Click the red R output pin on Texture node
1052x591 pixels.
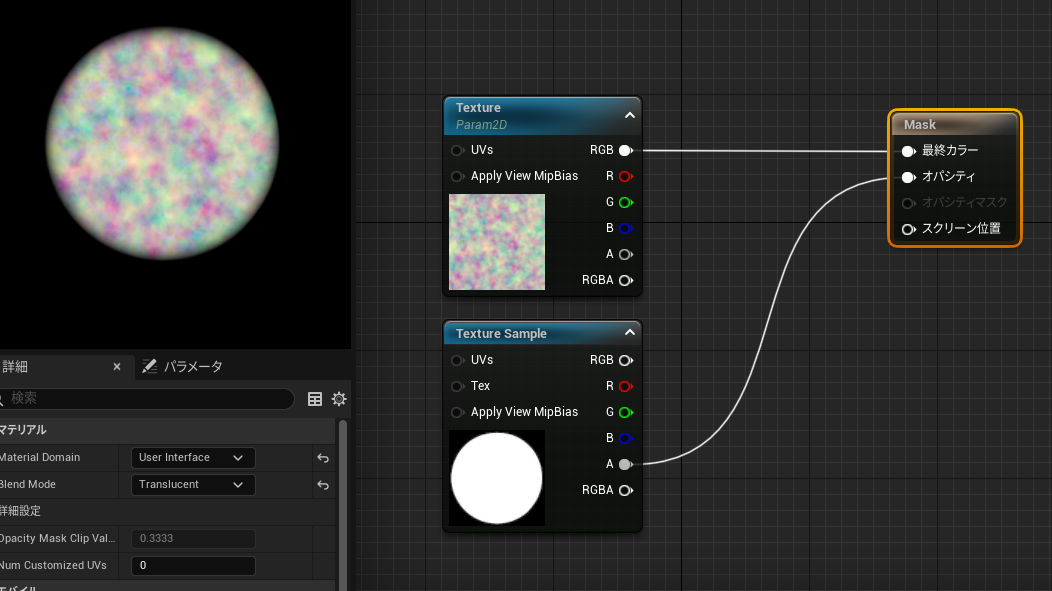pos(625,176)
